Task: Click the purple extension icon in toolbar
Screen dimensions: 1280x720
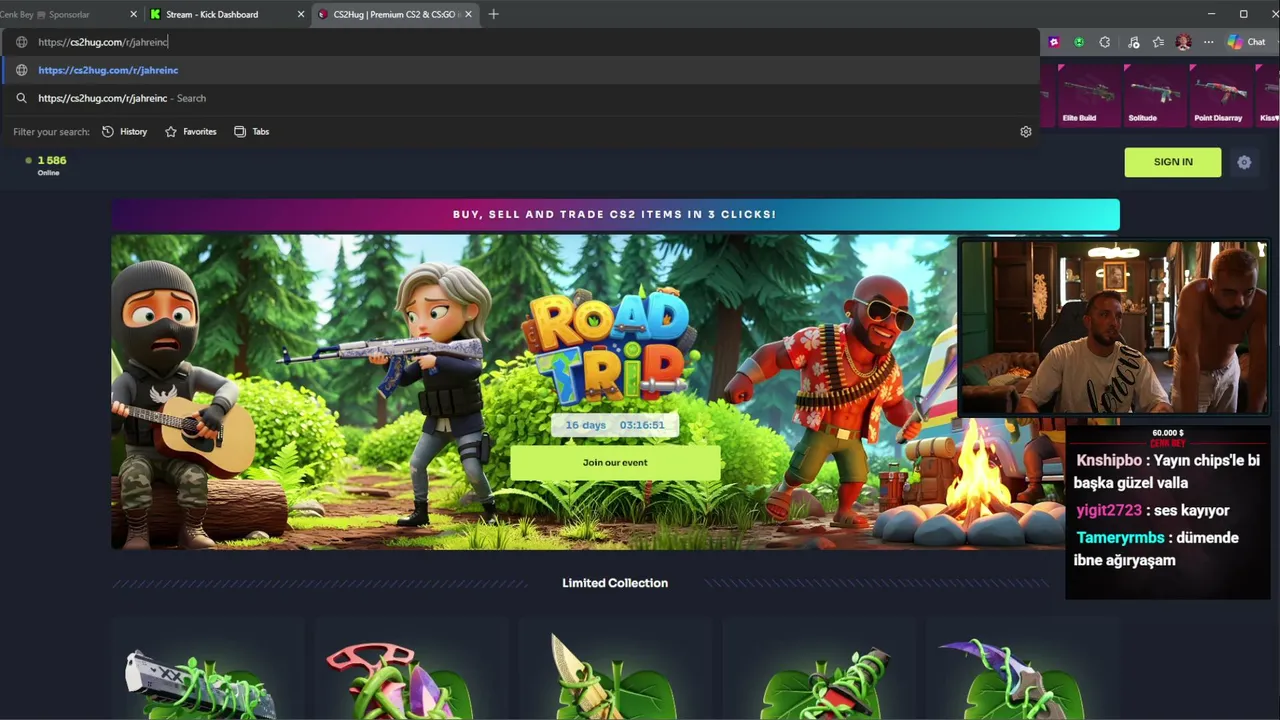Action: (x=1053, y=42)
